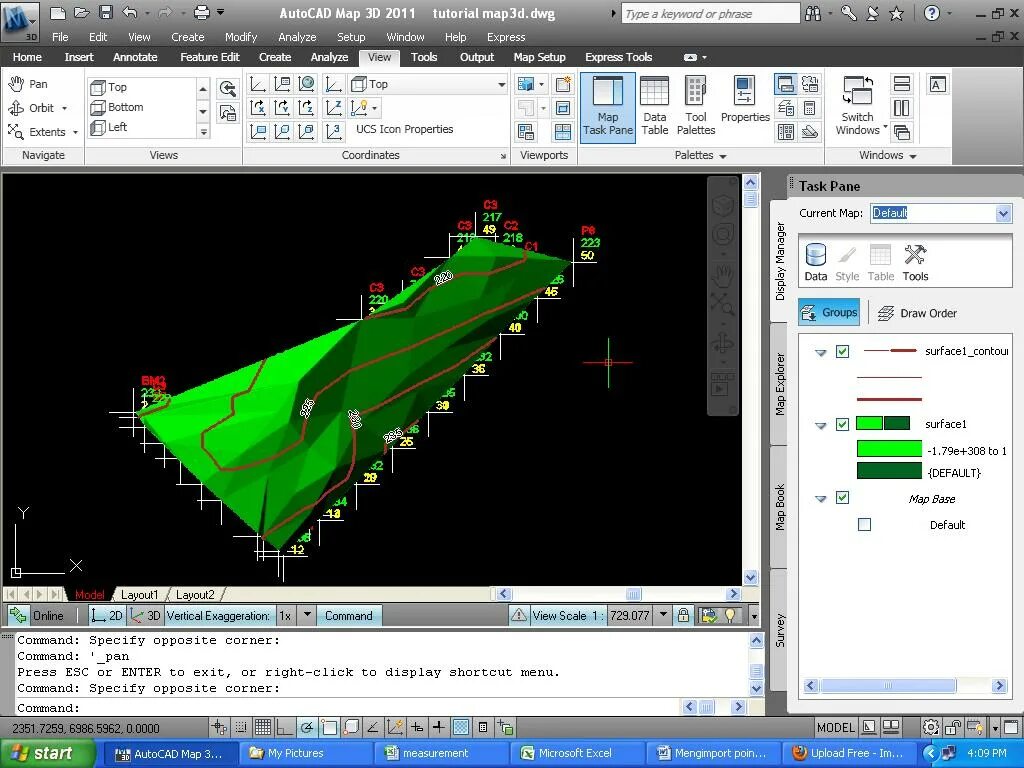Click the previous view icon in Views panel

point(228,88)
